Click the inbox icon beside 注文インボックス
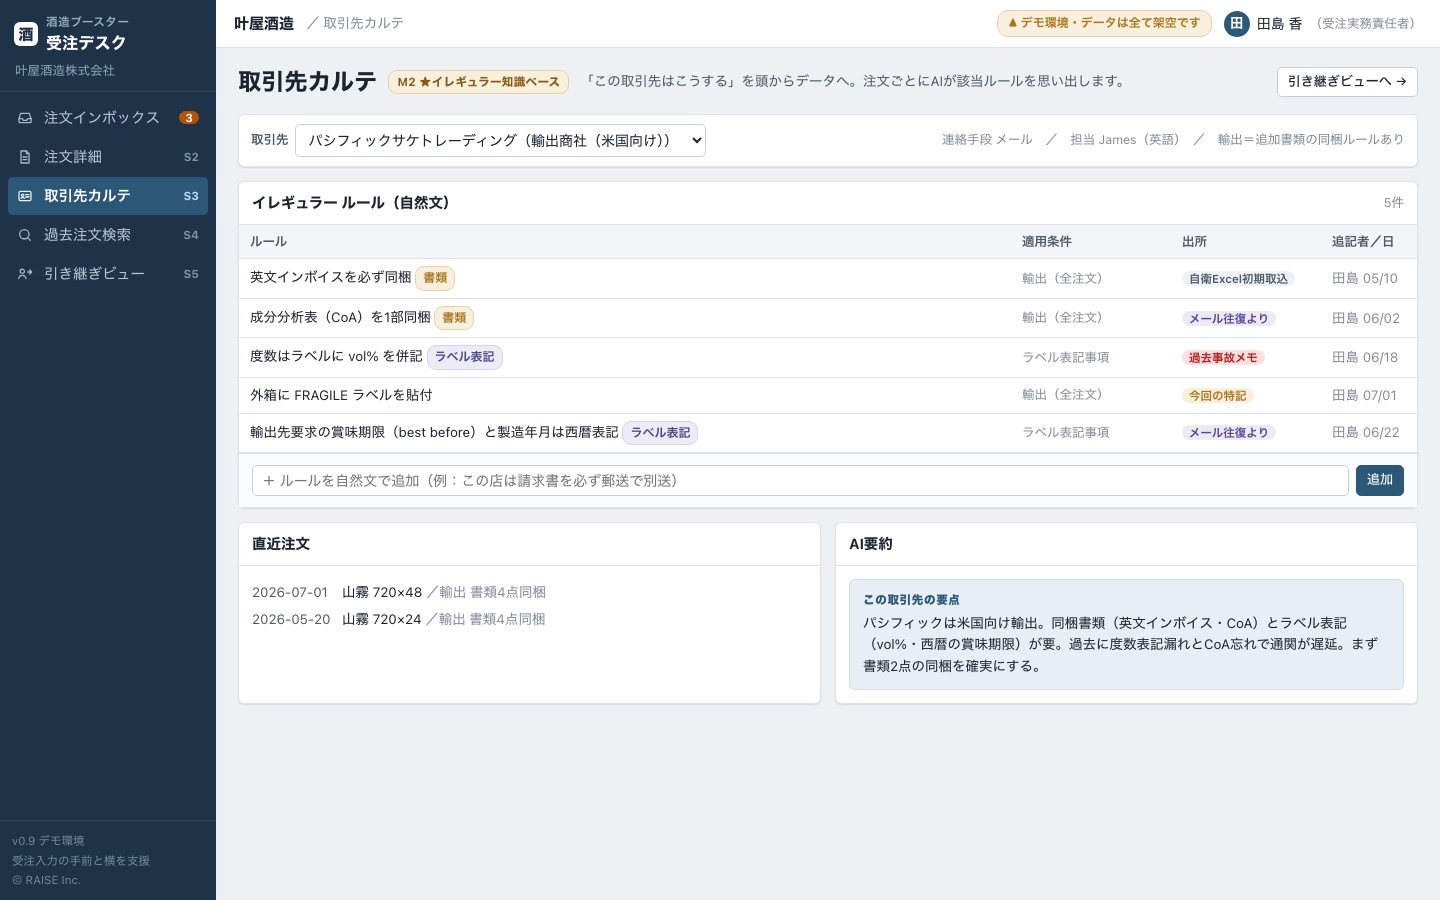This screenshot has height=900, width=1440. tap(25, 118)
